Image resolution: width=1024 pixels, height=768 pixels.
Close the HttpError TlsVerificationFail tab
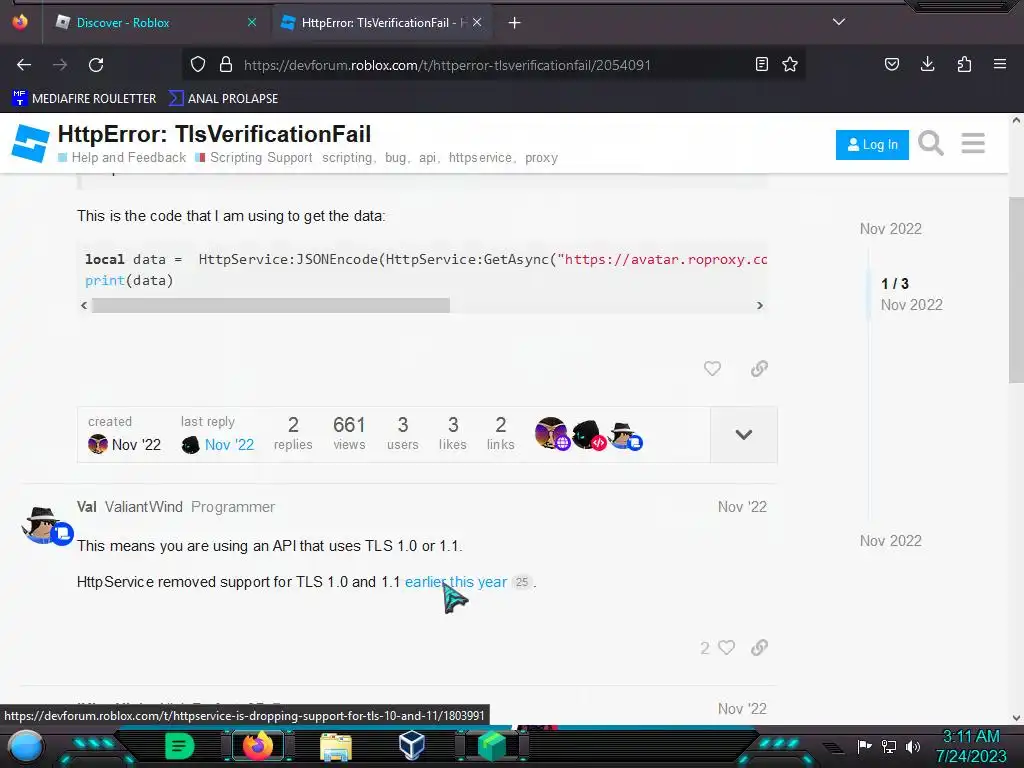pos(477,22)
